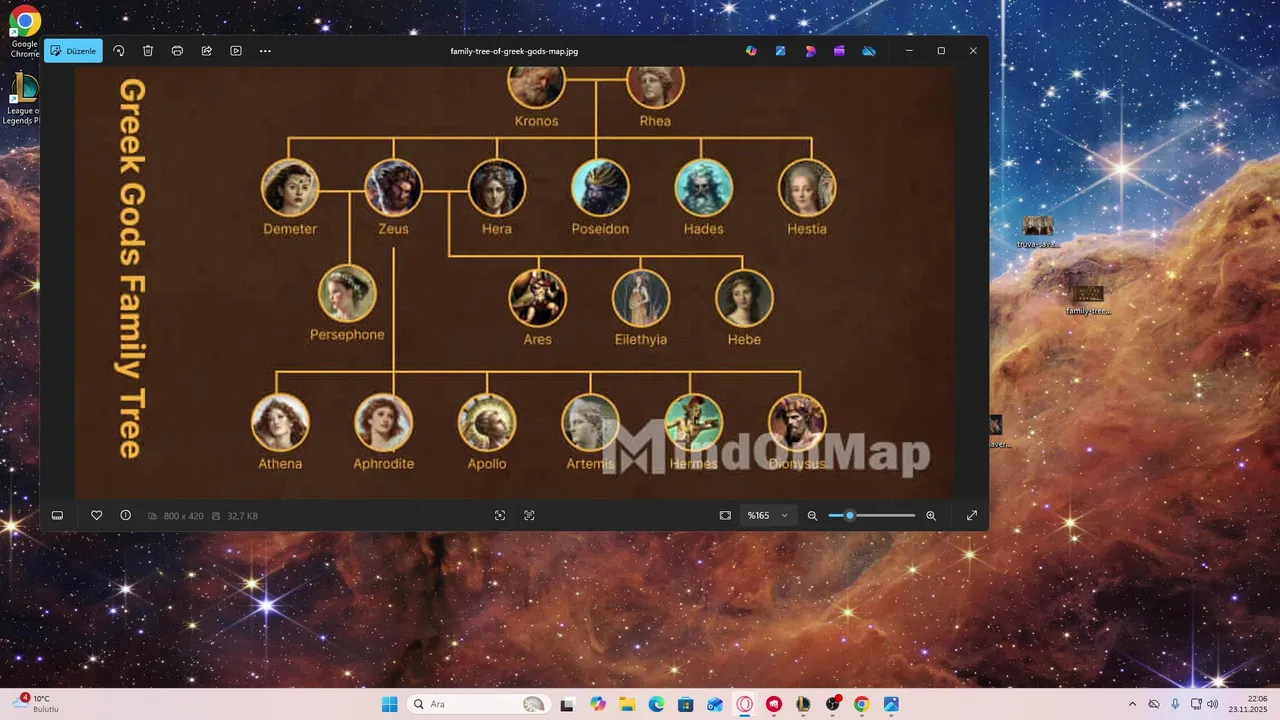Expand the hidden system tray icons chevron
Screen dimensions: 1280x720
tap(1132, 704)
